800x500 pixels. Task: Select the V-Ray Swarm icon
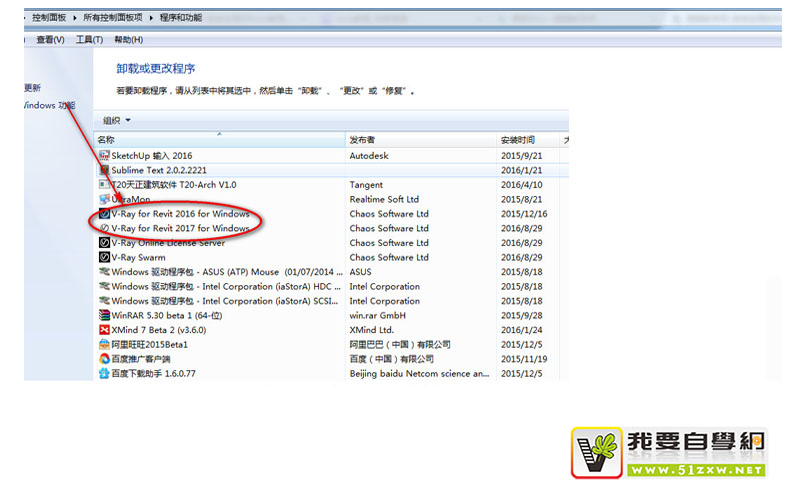click(104, 257)
